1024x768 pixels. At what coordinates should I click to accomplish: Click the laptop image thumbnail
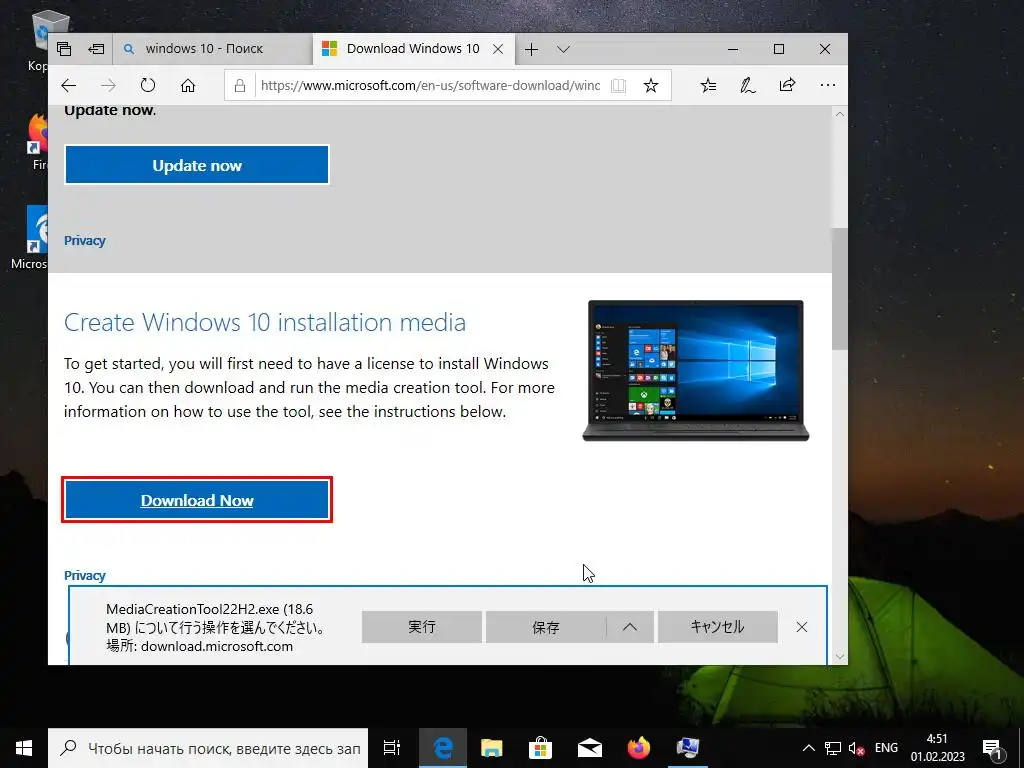coord(696,370)
